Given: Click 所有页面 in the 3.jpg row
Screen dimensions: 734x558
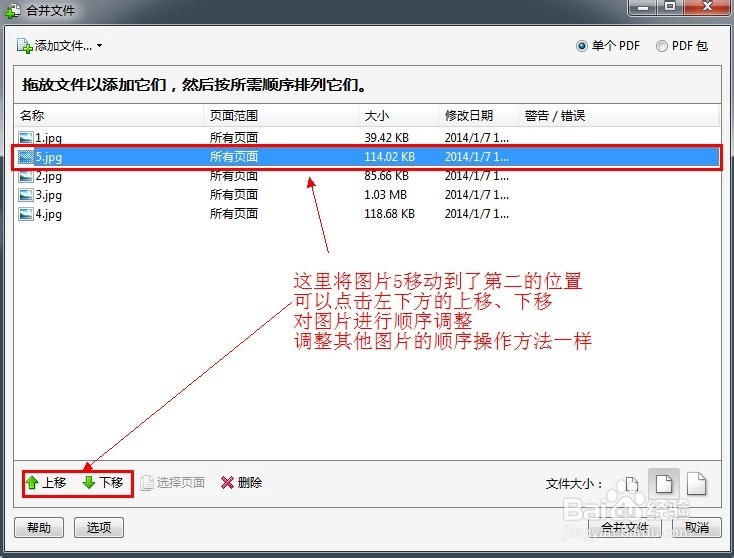Looking at the screenshot, I should point(234,195).
